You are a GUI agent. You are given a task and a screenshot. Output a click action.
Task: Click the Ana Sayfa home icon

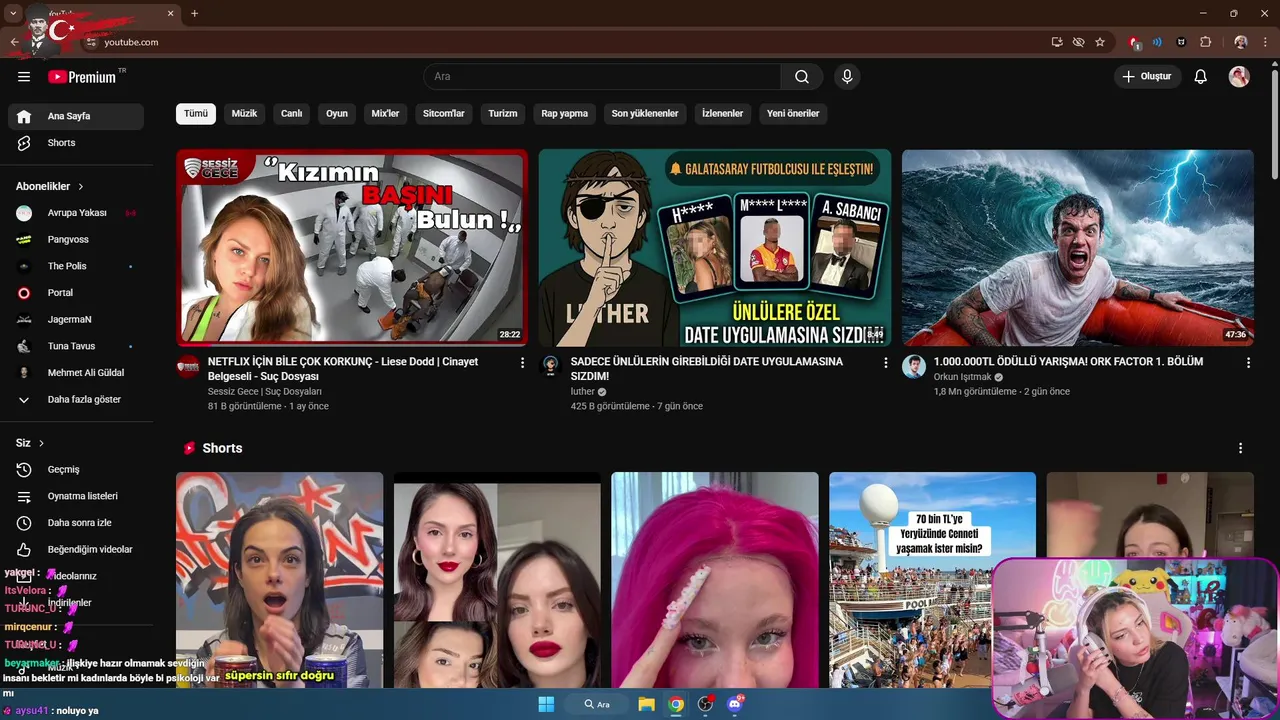pyautogui.click(x=24, y=116)
